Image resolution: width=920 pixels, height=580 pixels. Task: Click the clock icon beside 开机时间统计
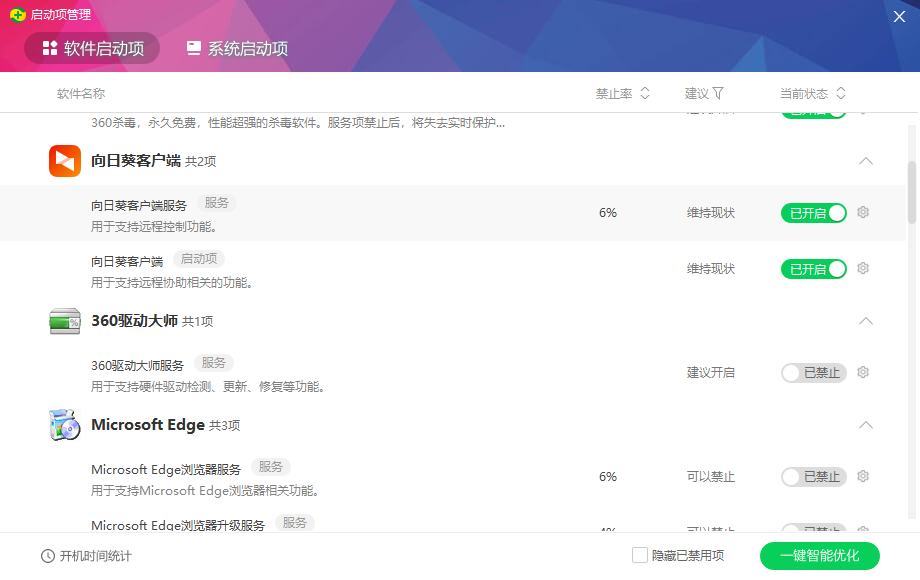[48, 556]
